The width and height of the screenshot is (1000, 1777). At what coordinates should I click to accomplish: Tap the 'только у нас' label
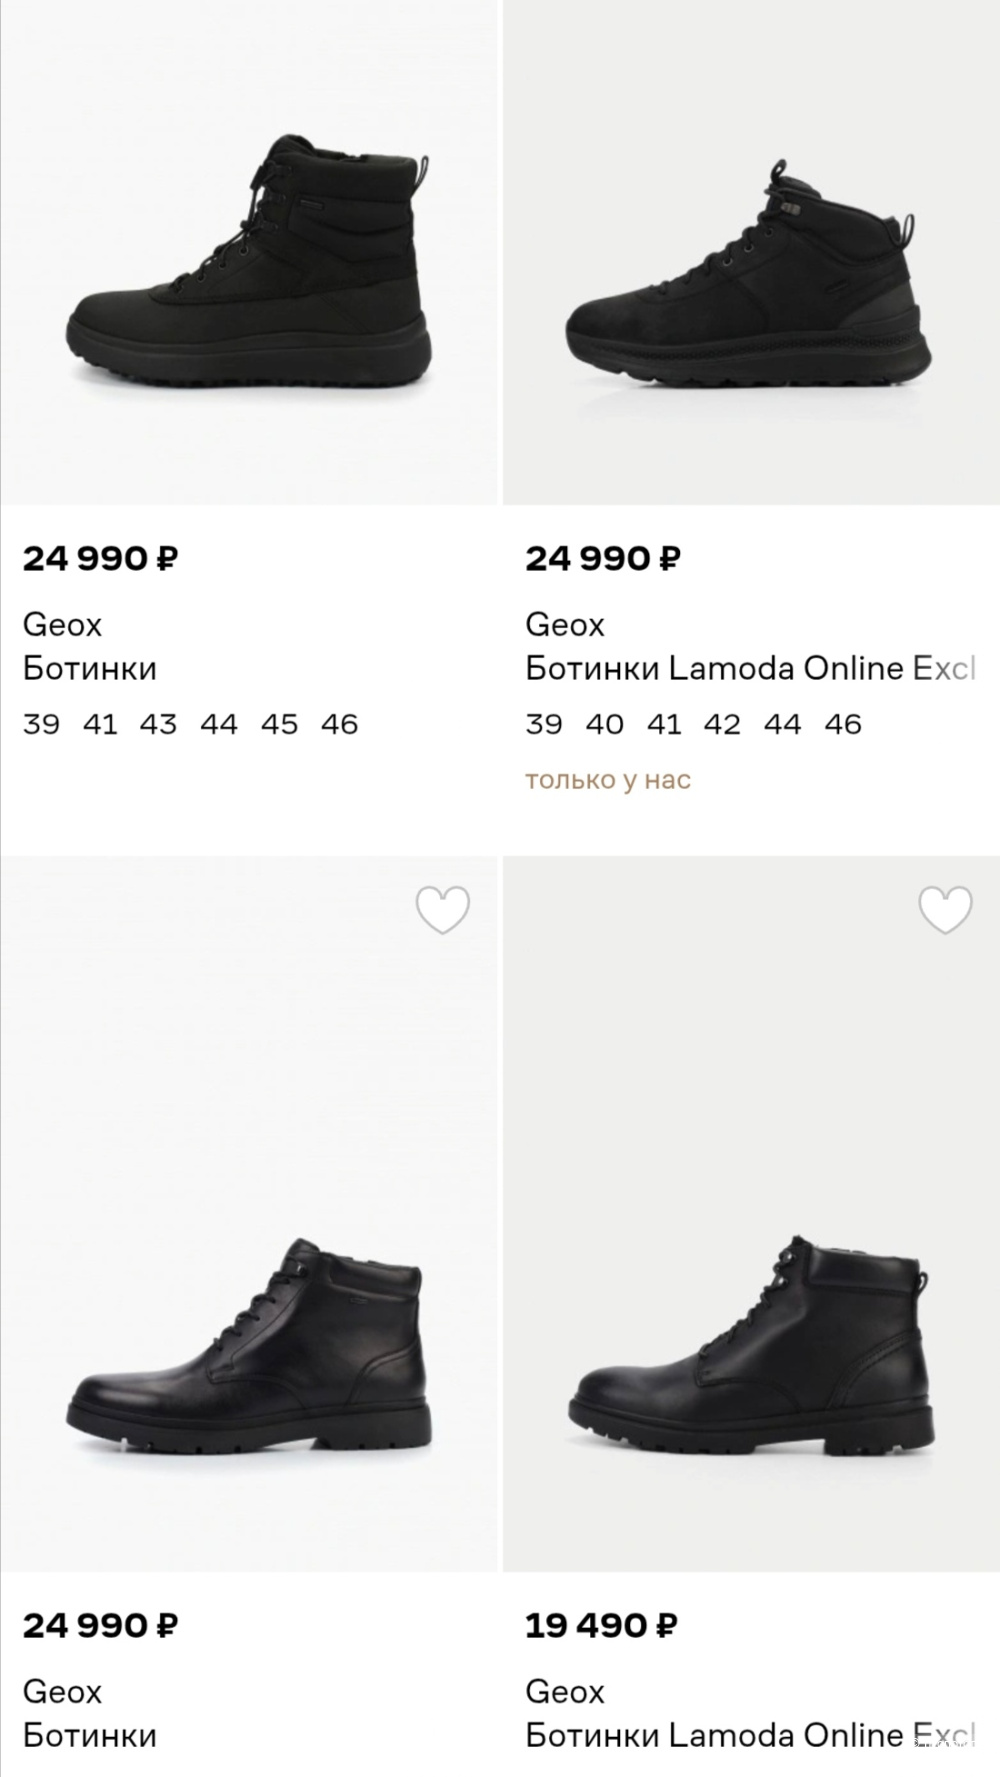[x=608, y=780]
